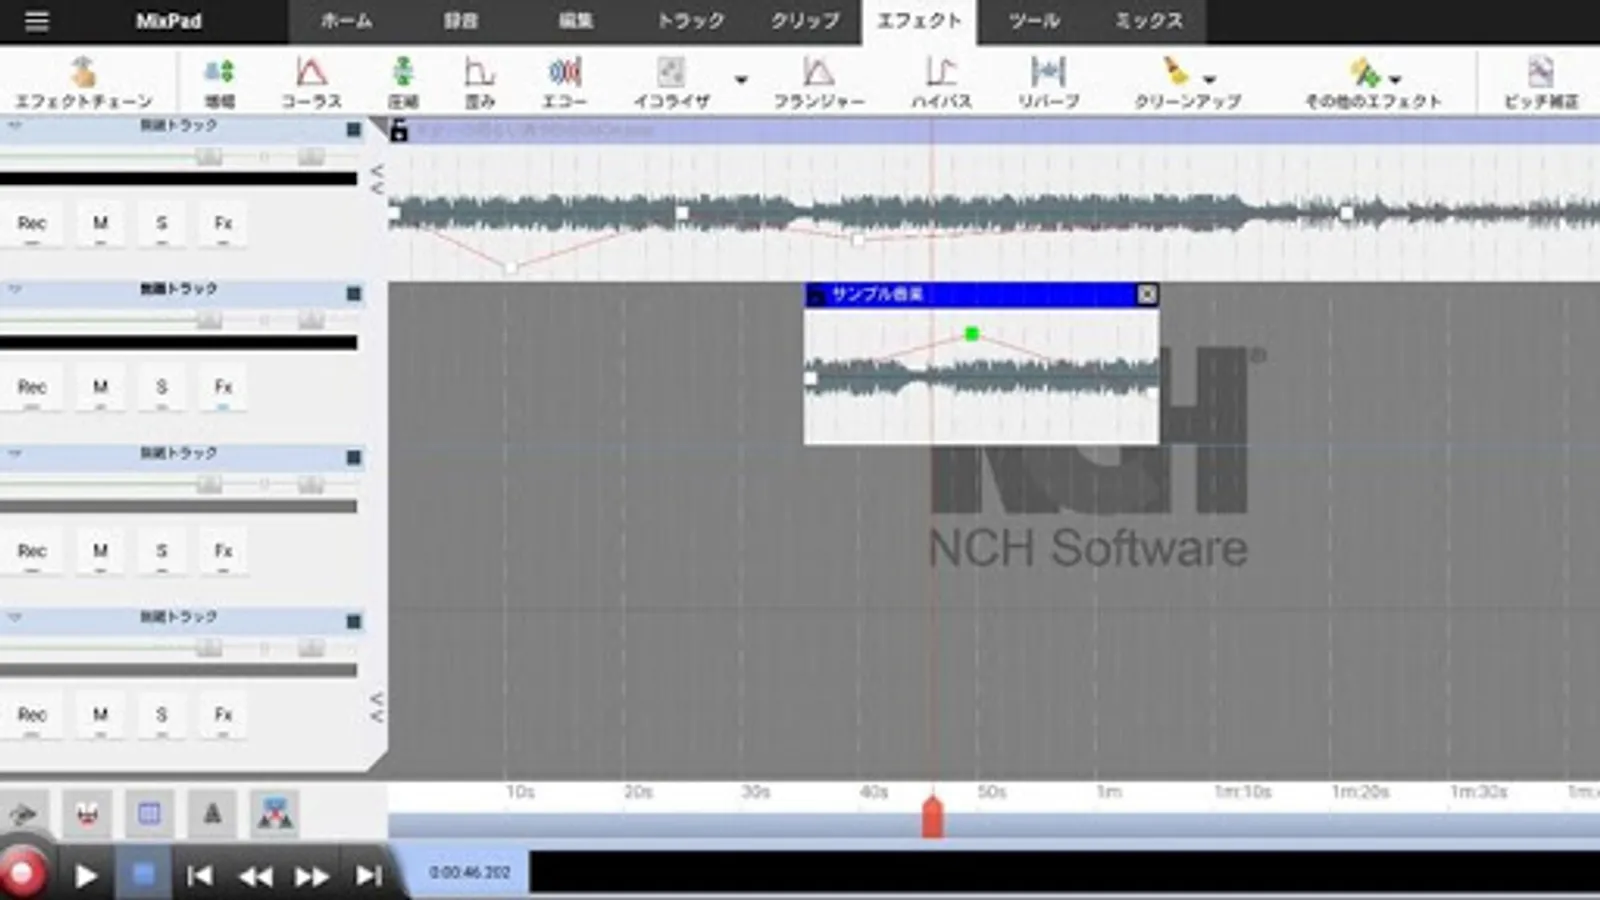Viewport: 1600px width, 900px height.
Task: Open Fx for the fourth track
Action: (x=223, y=716)
